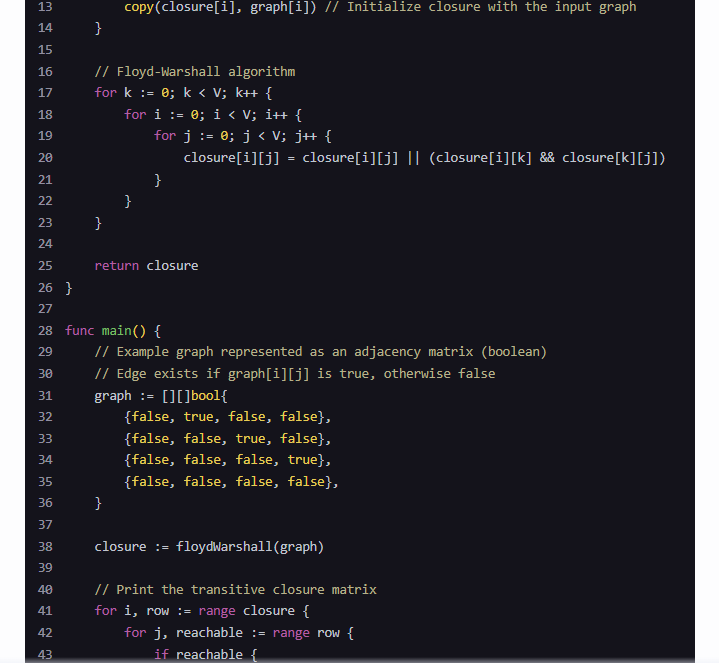Image resolution: width=719 pixels, height=663 pixels.
Task: Click 'bool' type on line 31
Action: tap(206, 396)
